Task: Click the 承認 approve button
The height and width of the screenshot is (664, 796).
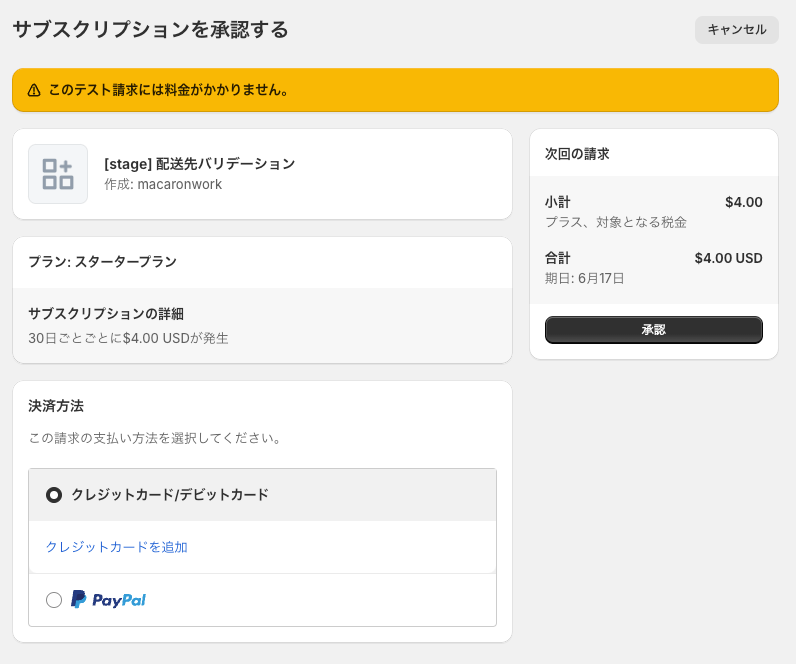Action: 653,330
